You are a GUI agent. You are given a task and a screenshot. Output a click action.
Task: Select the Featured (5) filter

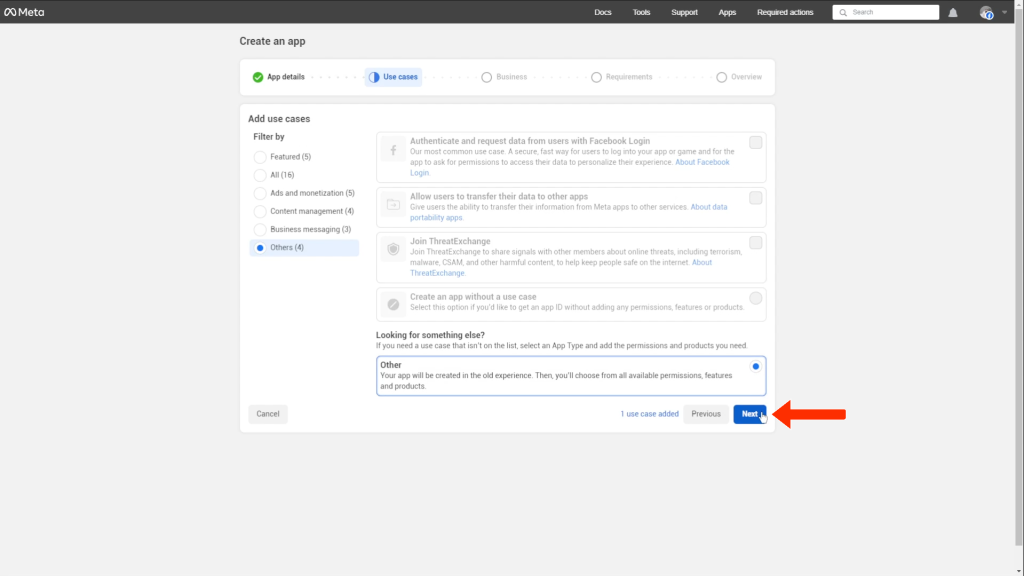pyautogui.click(x=260, y=157)
